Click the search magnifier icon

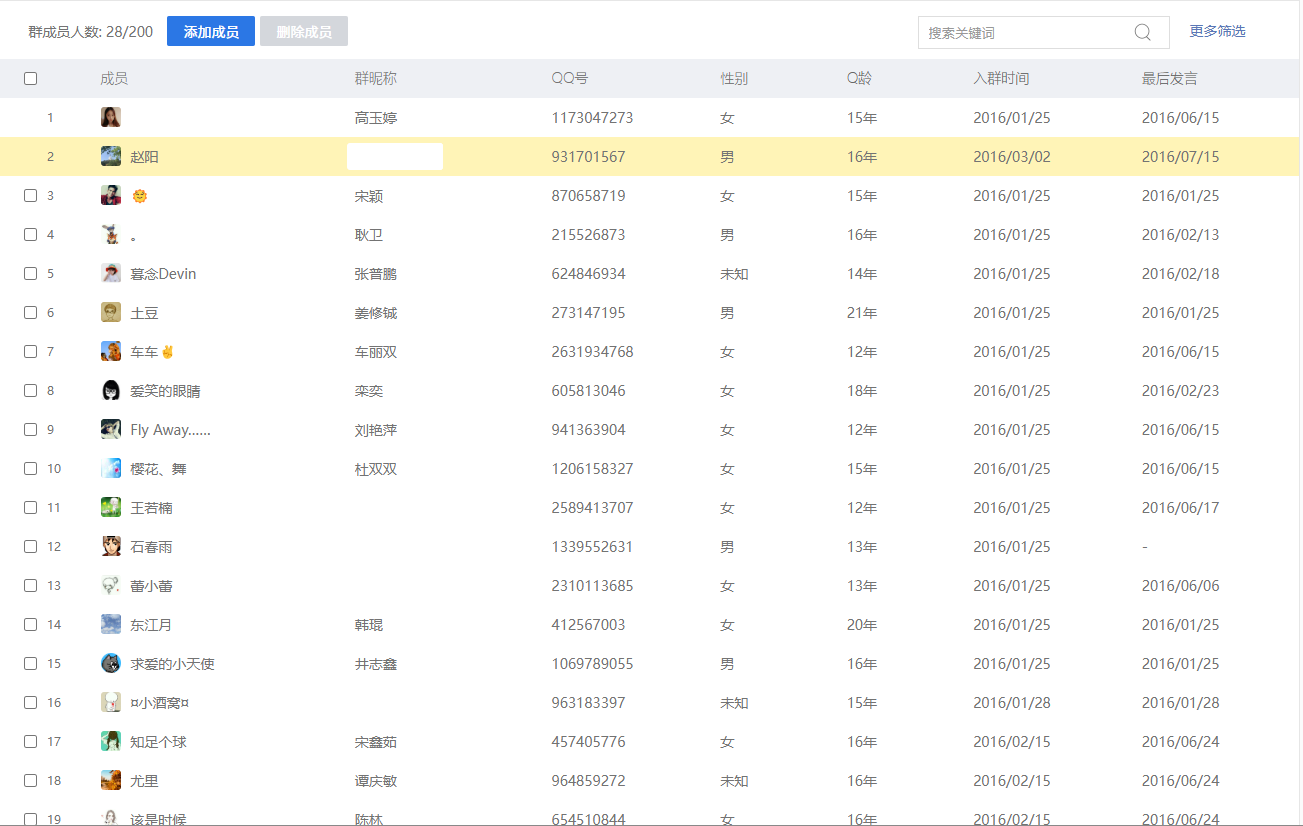[x=1142, y=32]
